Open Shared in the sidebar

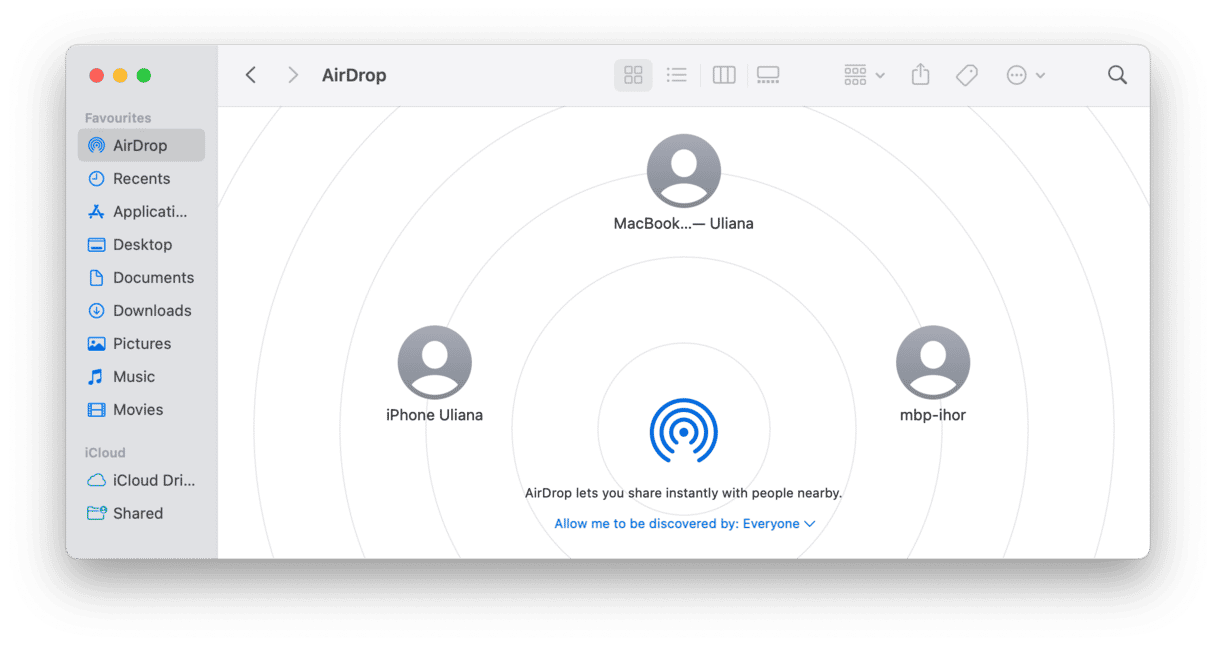coord(141,513)
